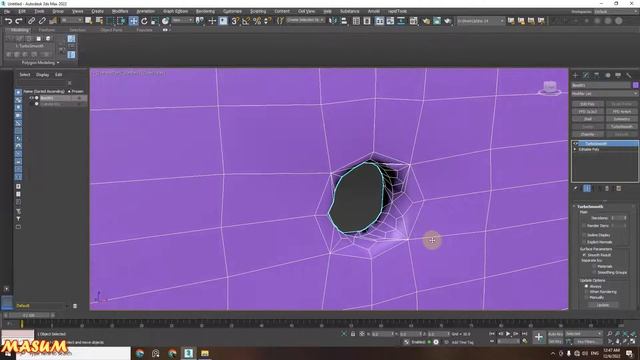This screenshot has width=640, height=360.
Task: Switch to the Freeform ribbon tab
Action: 46,30
